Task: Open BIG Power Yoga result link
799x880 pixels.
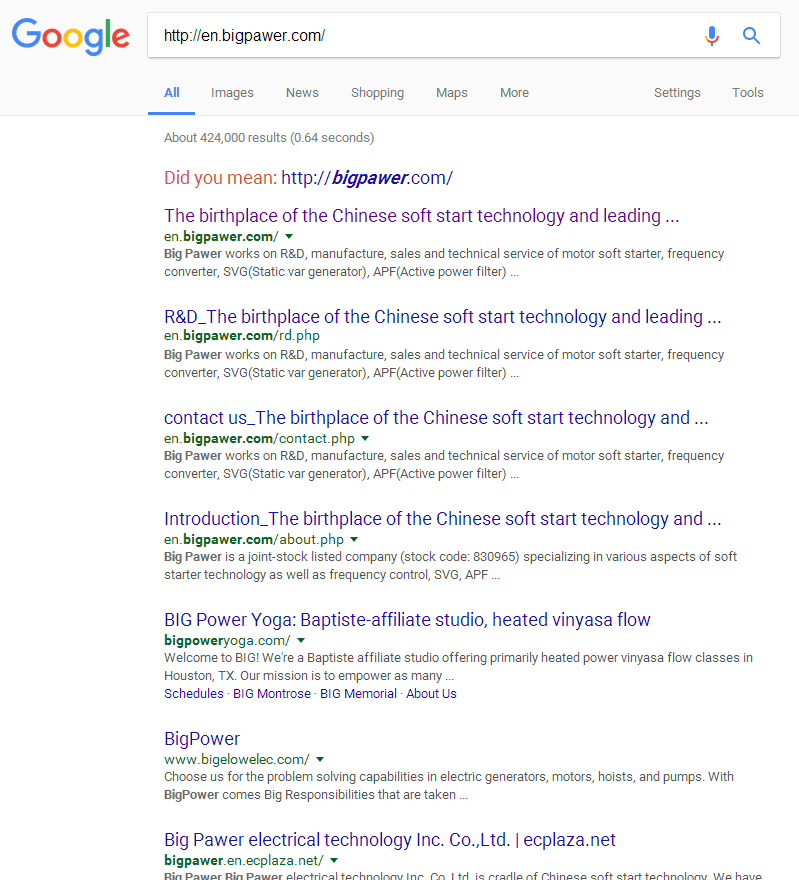Action: point(407,620)
